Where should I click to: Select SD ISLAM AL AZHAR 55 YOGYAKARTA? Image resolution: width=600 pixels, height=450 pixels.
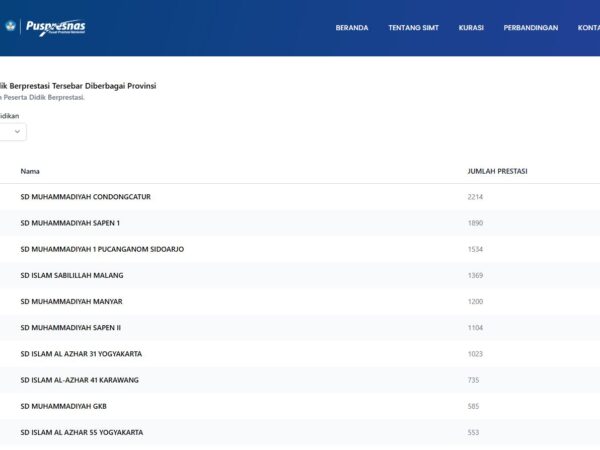pos(82,432)
